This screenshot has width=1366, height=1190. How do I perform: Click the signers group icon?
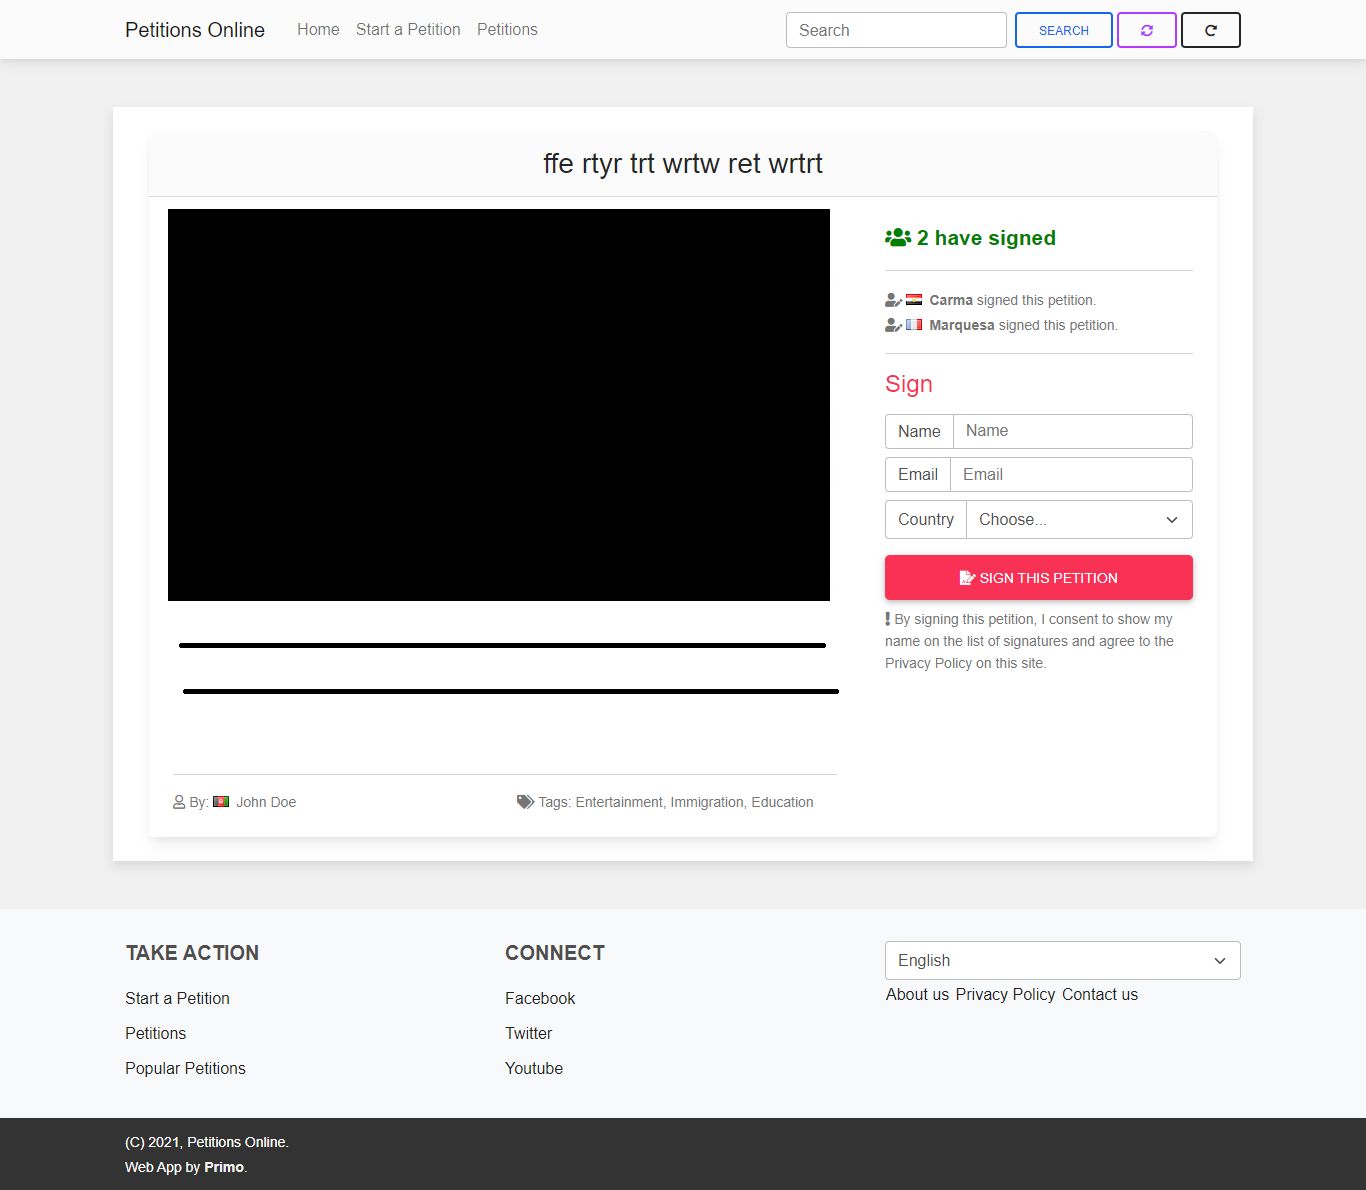897,238
